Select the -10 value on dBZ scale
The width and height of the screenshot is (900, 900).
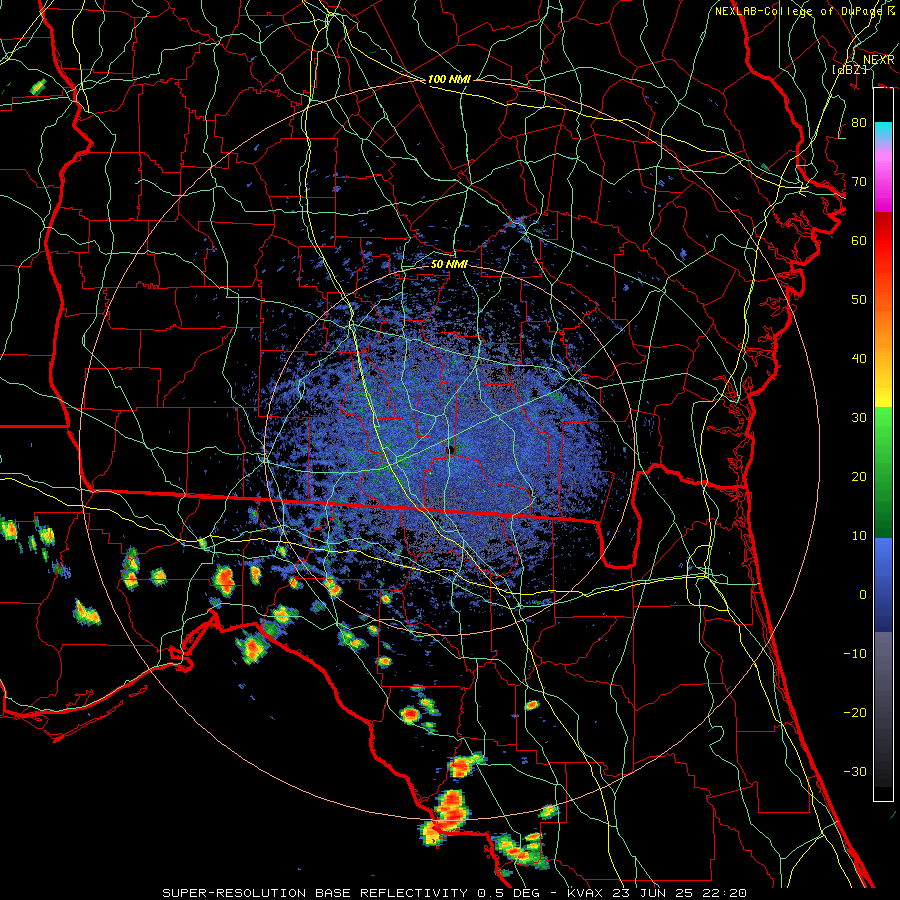click(855, 654)
